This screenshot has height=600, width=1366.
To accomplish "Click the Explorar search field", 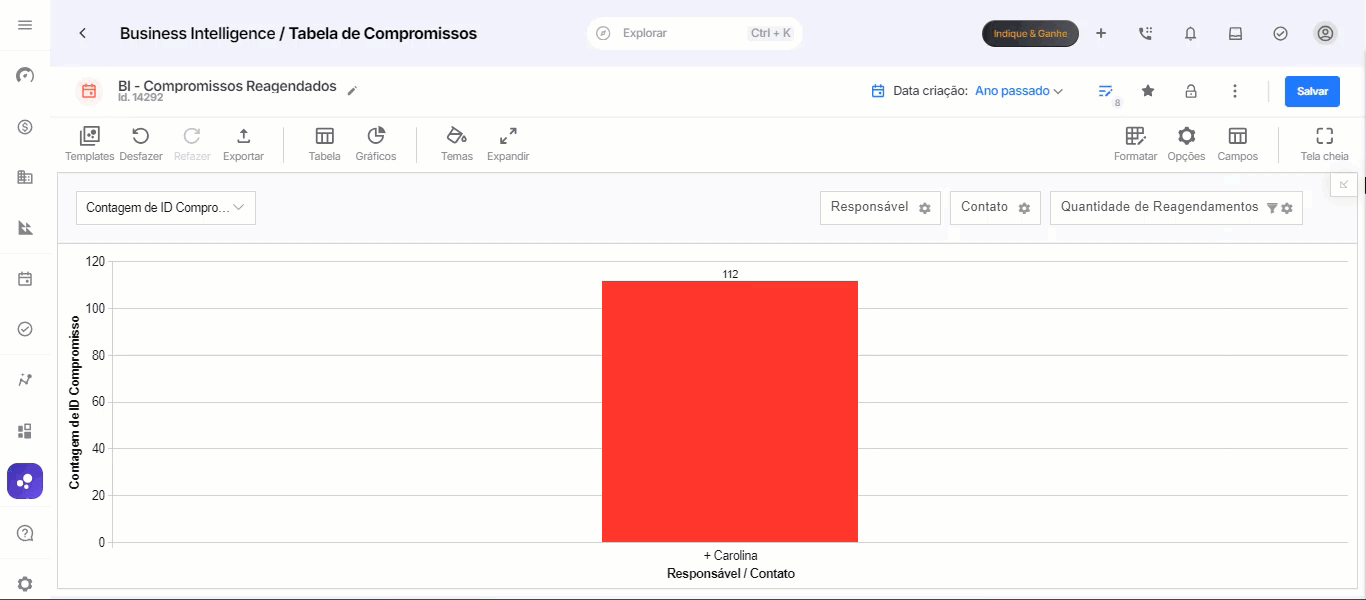I will pyautogui.click(x=694, y=33).
